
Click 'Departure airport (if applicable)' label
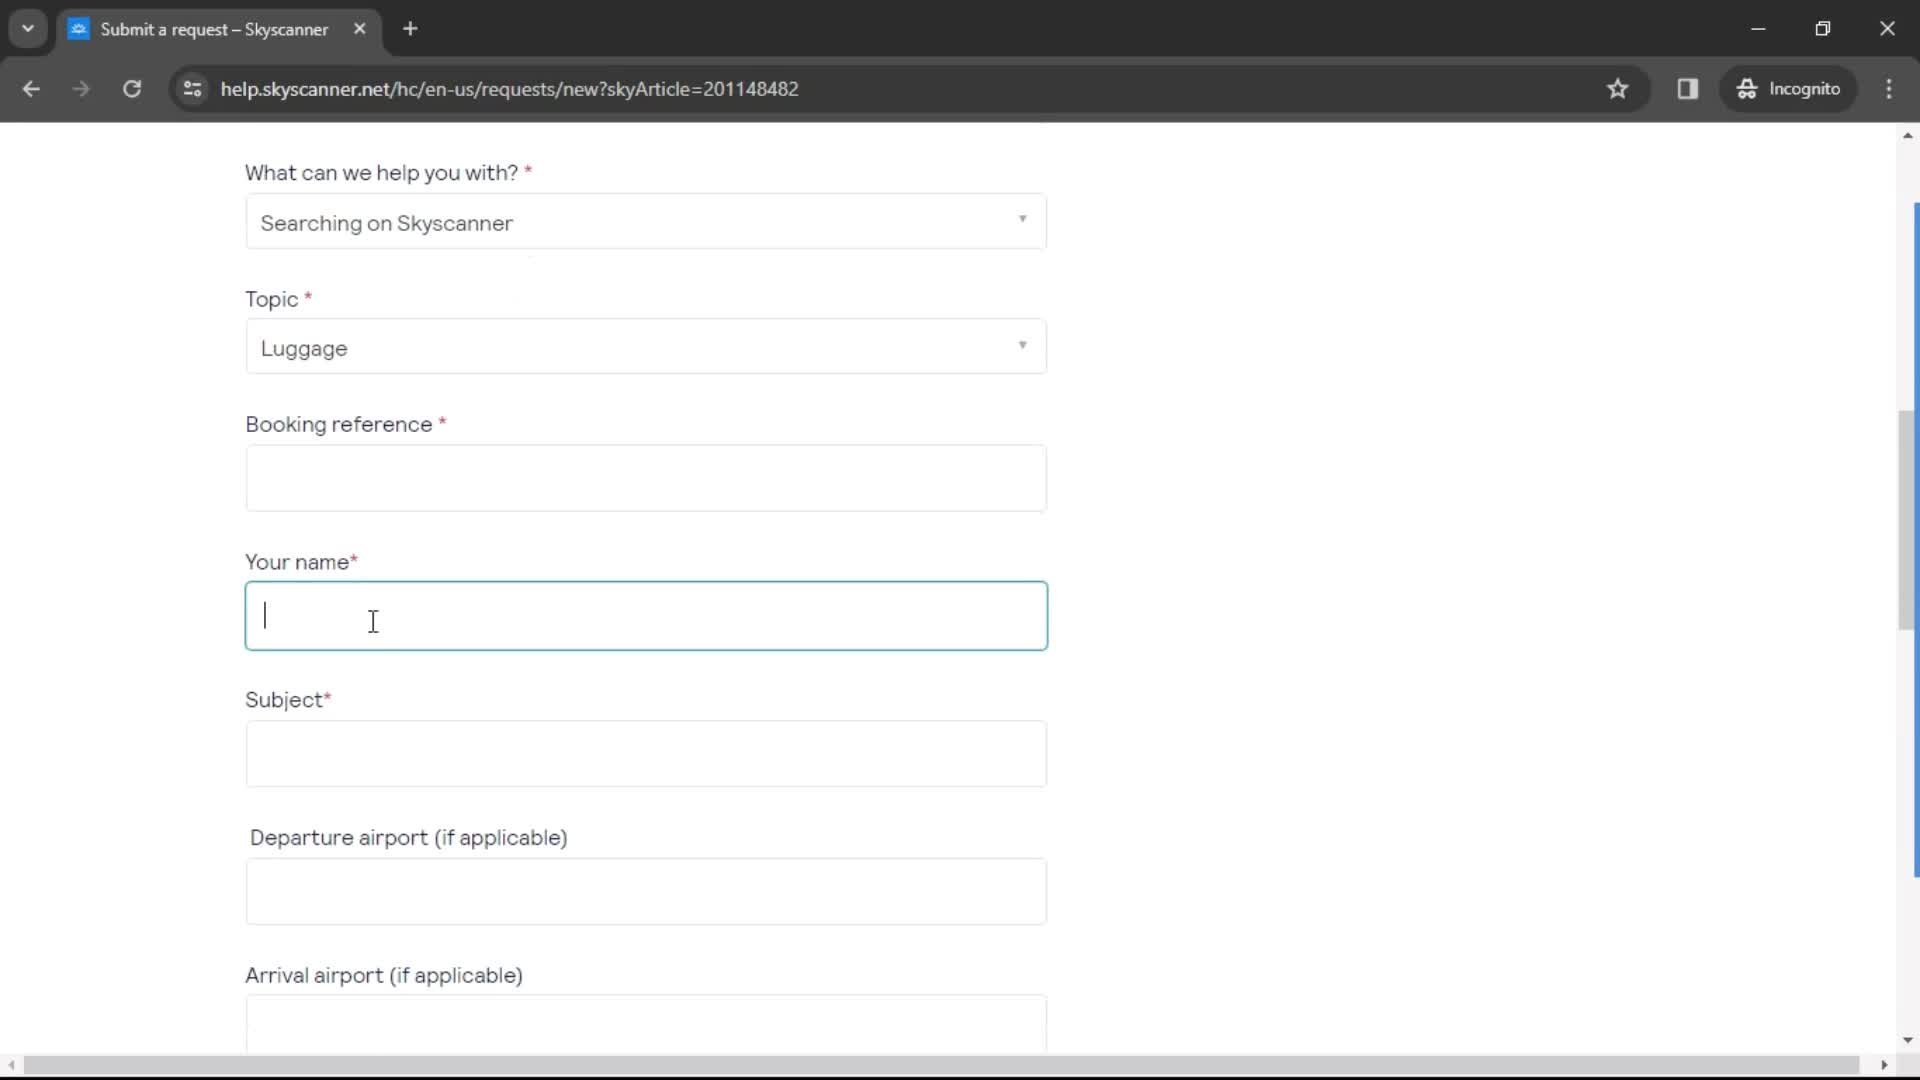(x=409, y=838)
